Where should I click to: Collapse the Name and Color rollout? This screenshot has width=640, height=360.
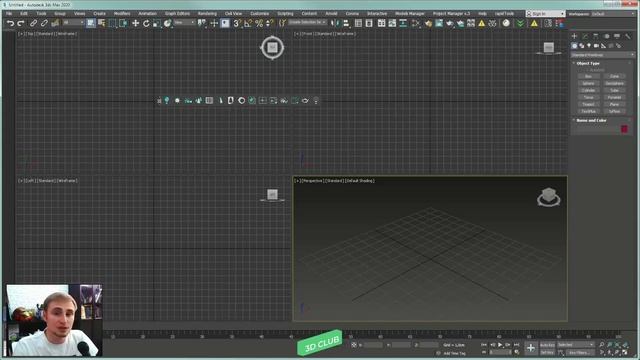[x=591, y=120]
